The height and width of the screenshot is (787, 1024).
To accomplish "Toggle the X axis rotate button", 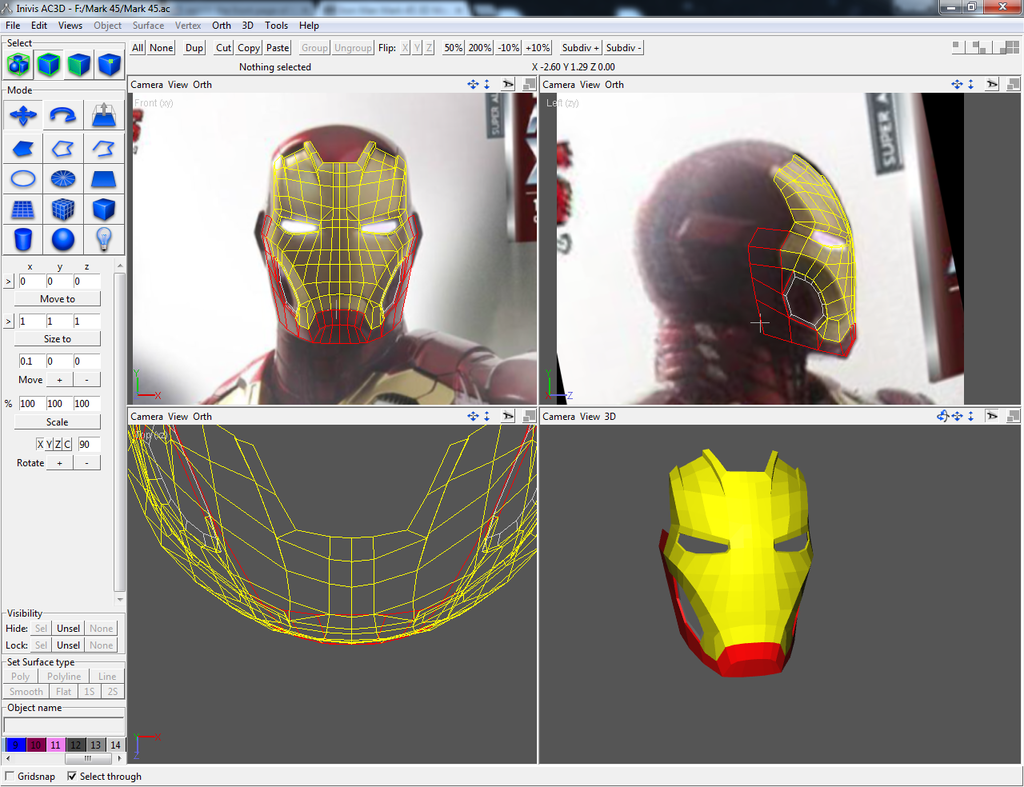I will pyautogui.click(x=40, y=444).
